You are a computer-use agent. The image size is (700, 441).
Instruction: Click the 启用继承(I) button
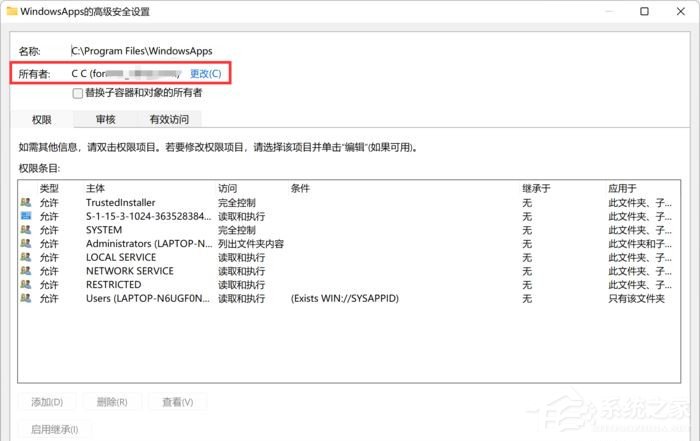tap(55, 430)
